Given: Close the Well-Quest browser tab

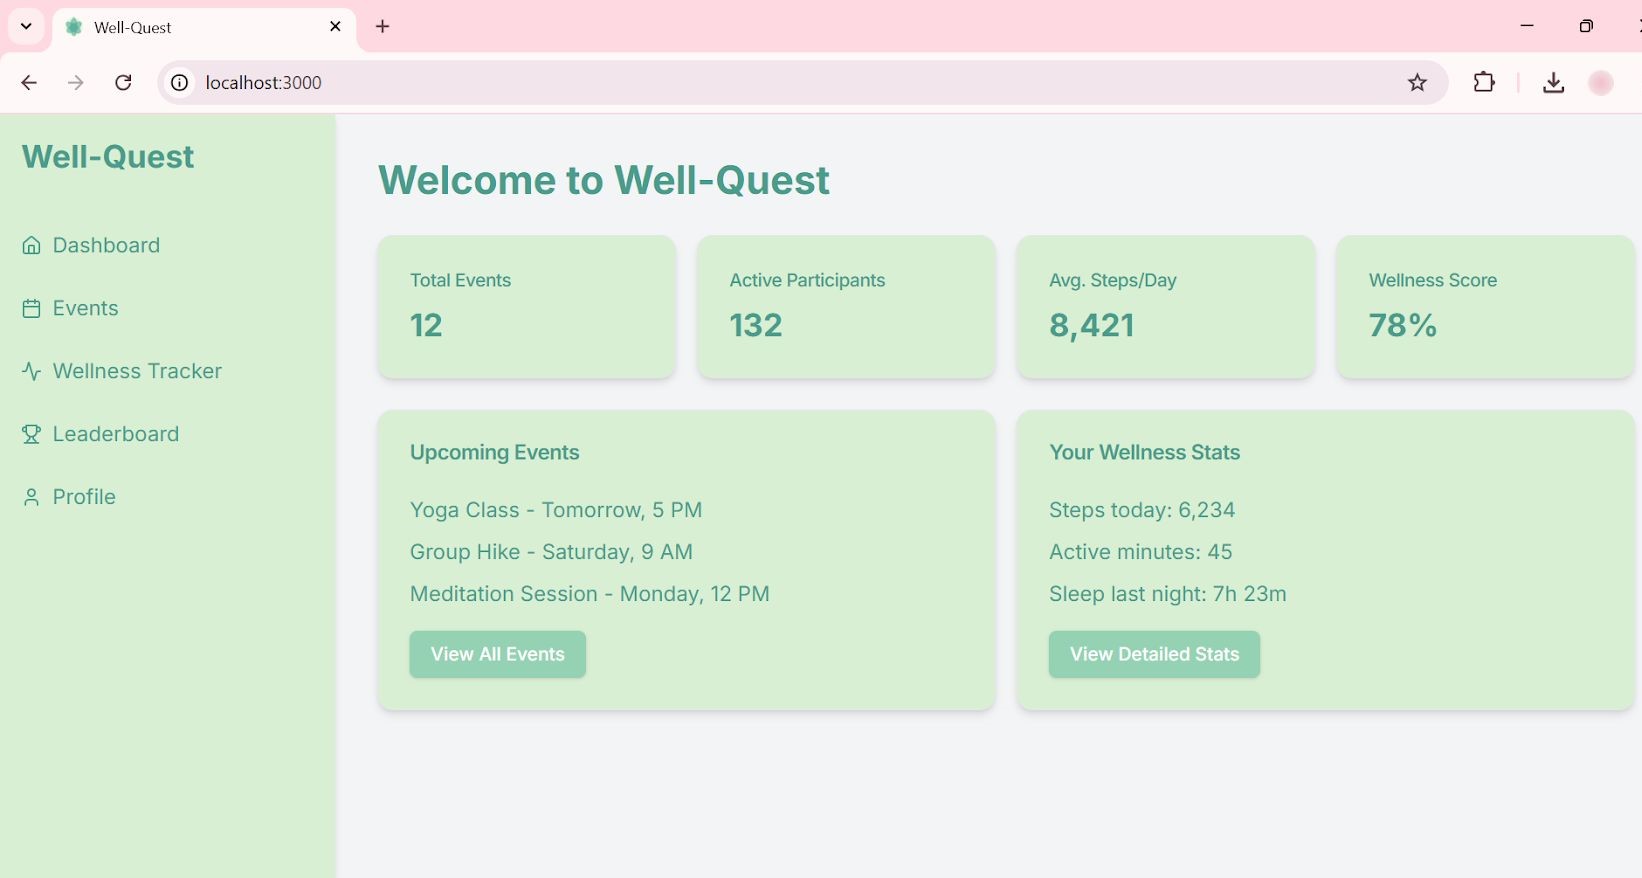Looking at the screenshot, I should (x=335, y=27).
